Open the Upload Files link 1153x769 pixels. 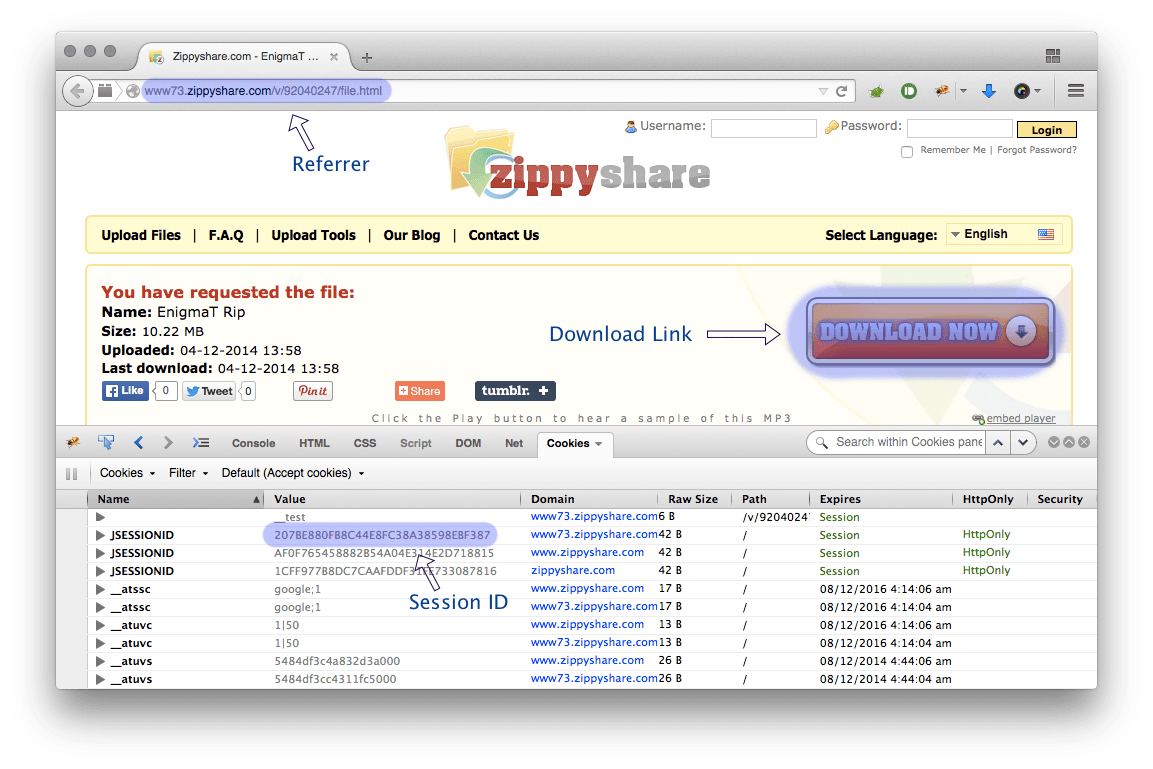tap(141, 235)
